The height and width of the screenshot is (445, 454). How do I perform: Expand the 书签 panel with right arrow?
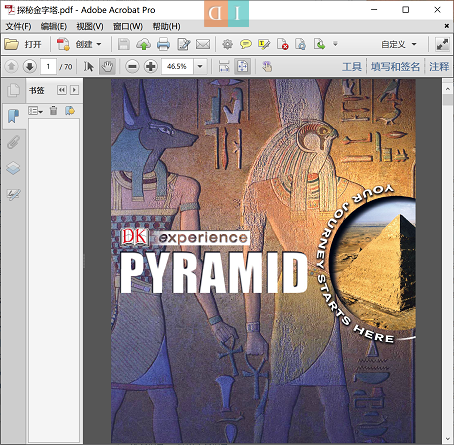(75, 90)
